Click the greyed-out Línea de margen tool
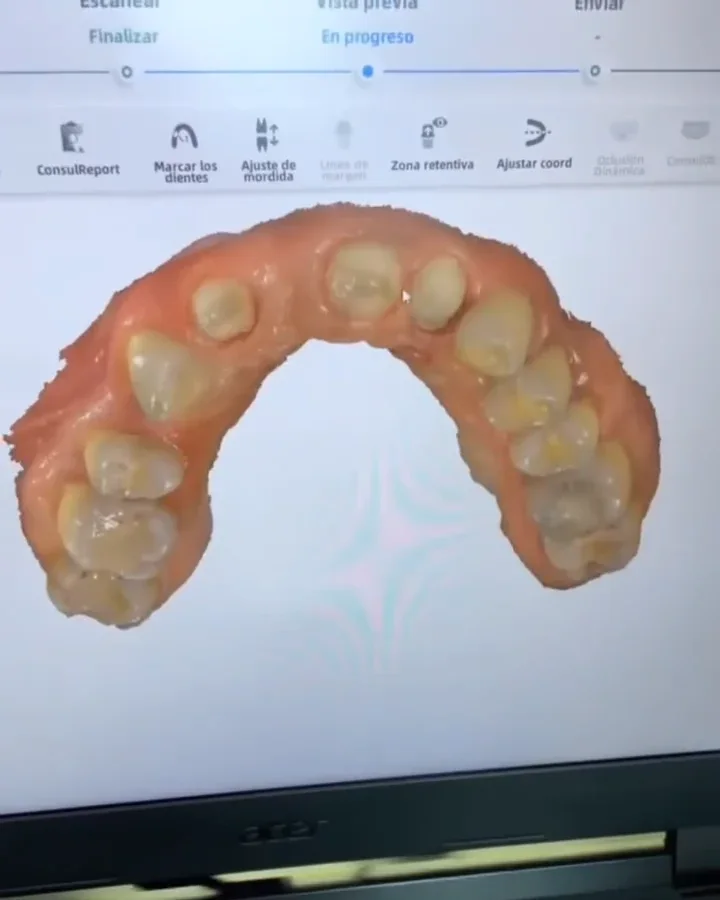The image size is (720, 900). [x=343, y=149]
